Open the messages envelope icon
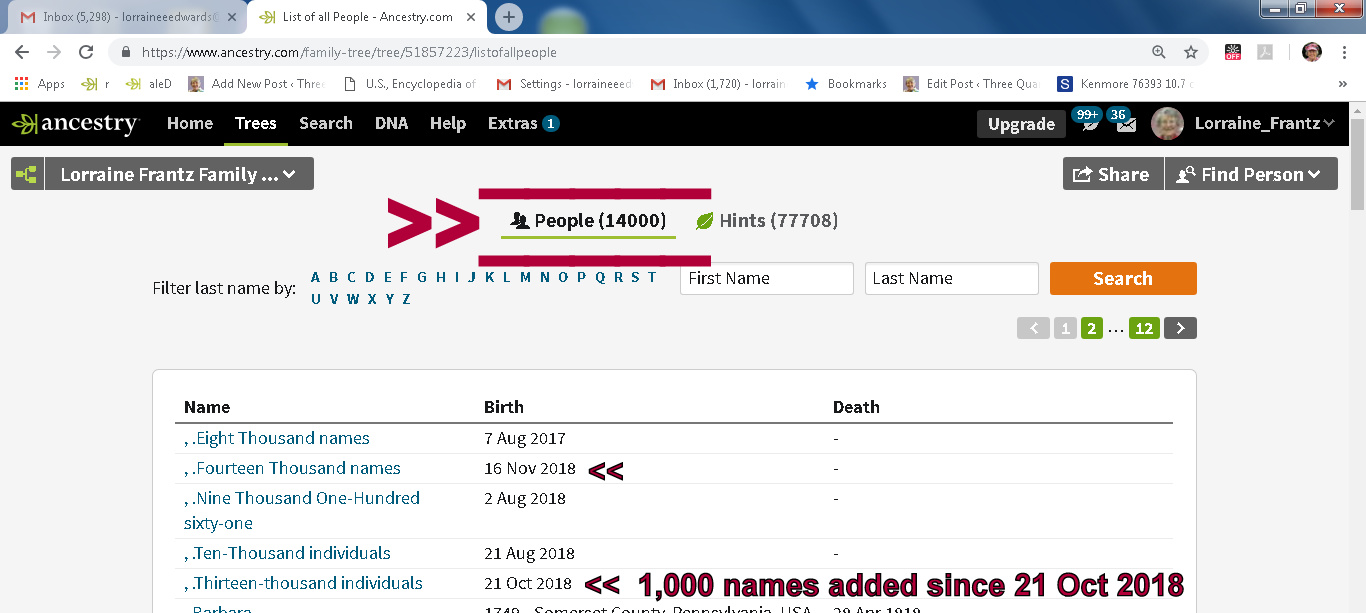This screenshot has height=613, width=1366. click(1126, 124)
